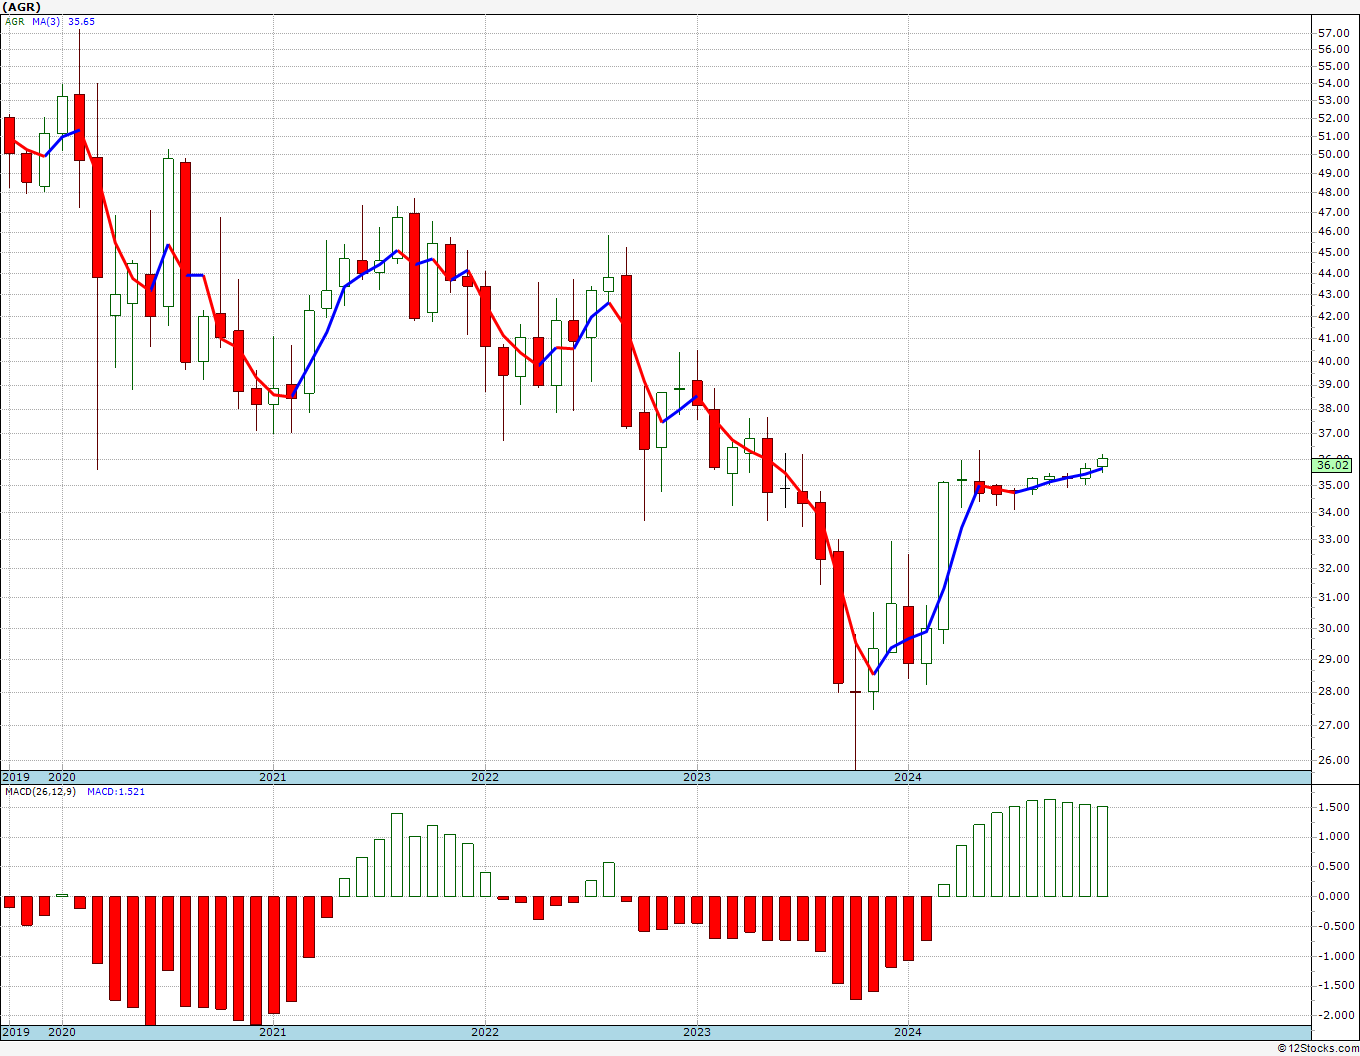Select the "50.00" price axis label
This screenshot has width=1360, height=1056.
pos(1333,154)
